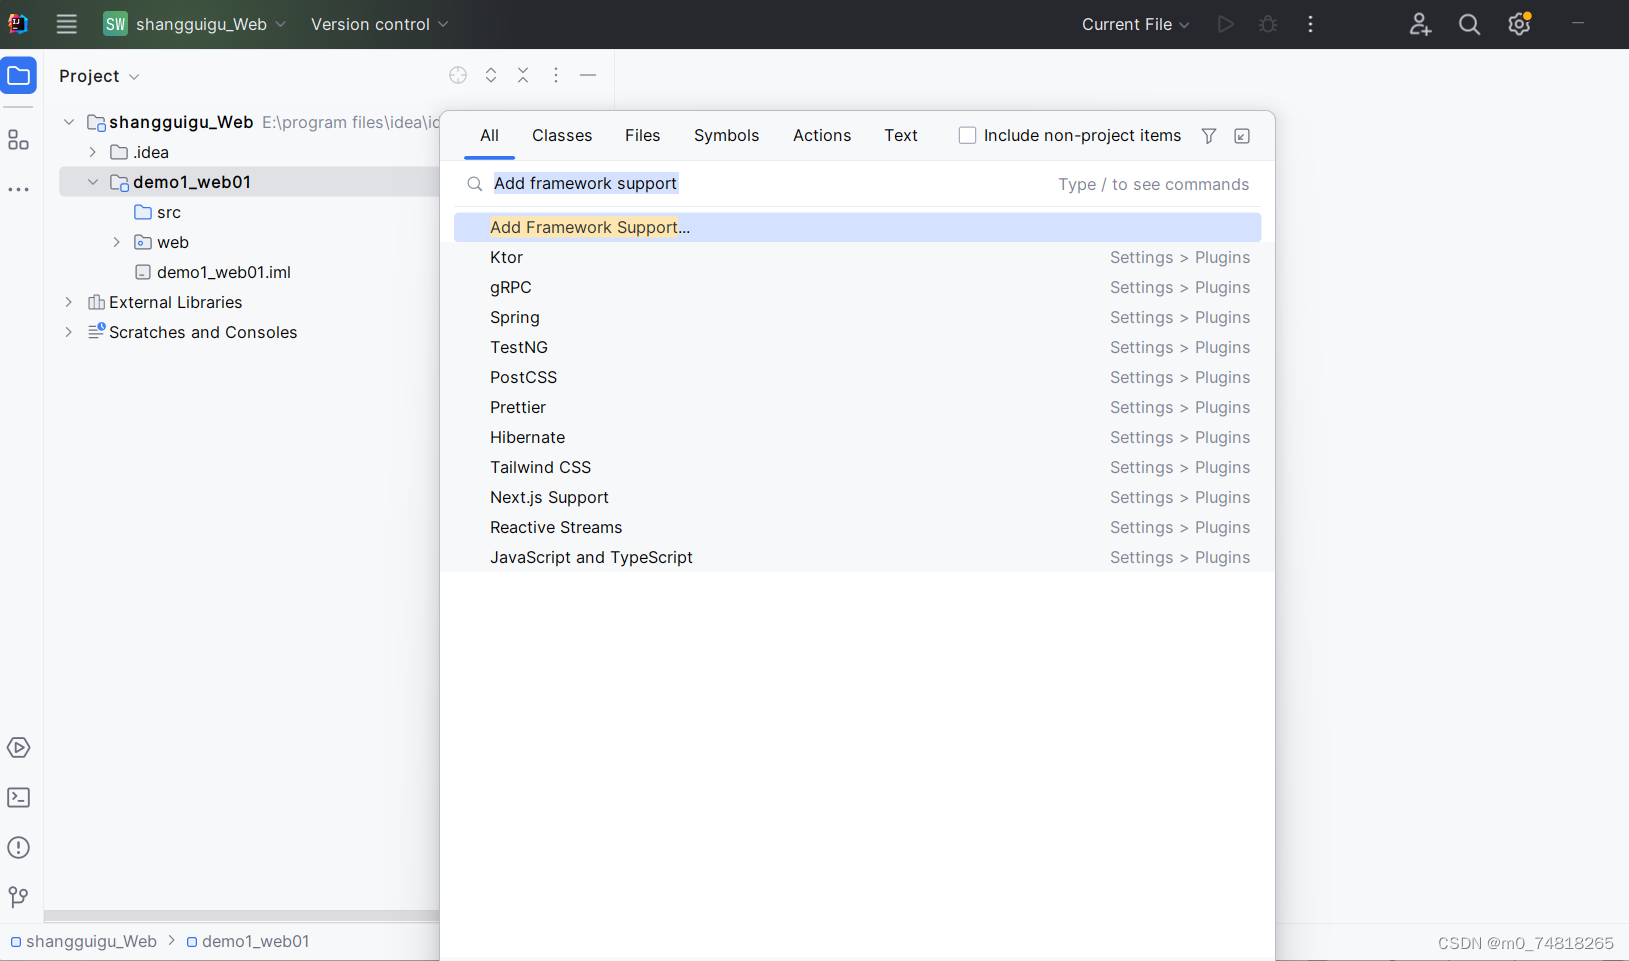Select the Reactive Streams result row
The height and width of the screenshot is (961, 1629).
click(x=857, y=527)
